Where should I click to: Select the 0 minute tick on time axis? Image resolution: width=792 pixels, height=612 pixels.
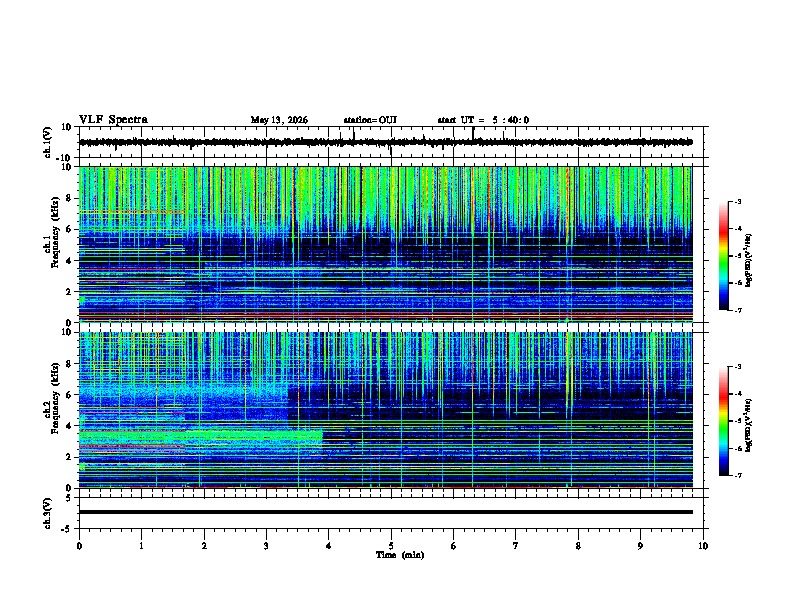[79, 546]
